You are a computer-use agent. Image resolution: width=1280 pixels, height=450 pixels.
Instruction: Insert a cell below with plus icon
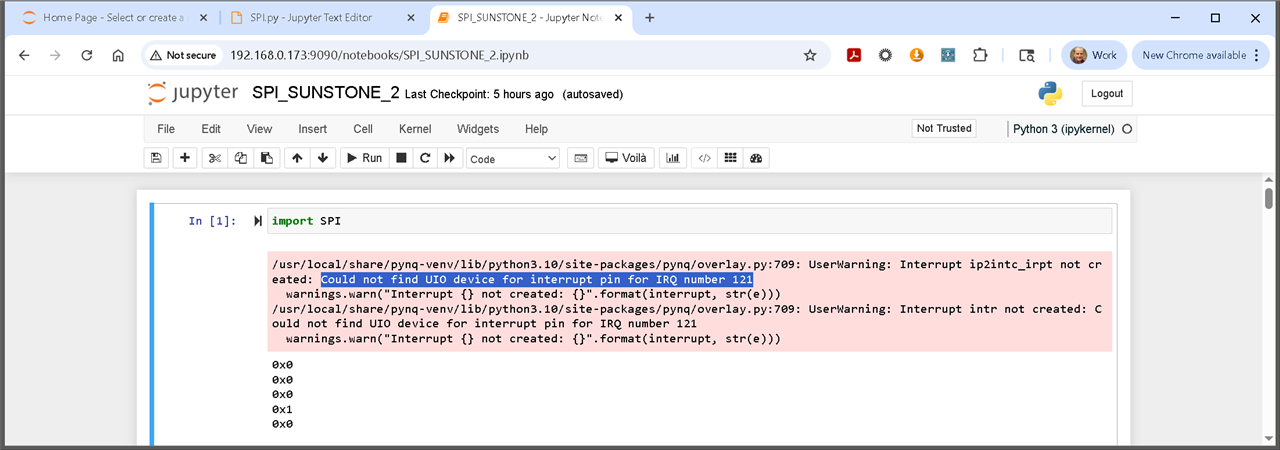(x=185, y=158)
